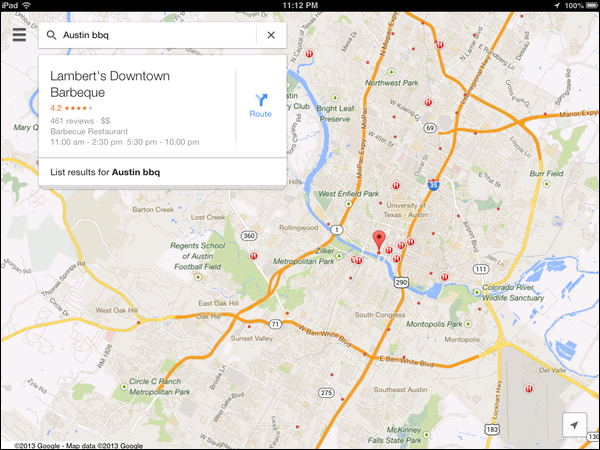600x450 pixels.
Task: Tap the my-location arrow button
Action: point(574,425)
